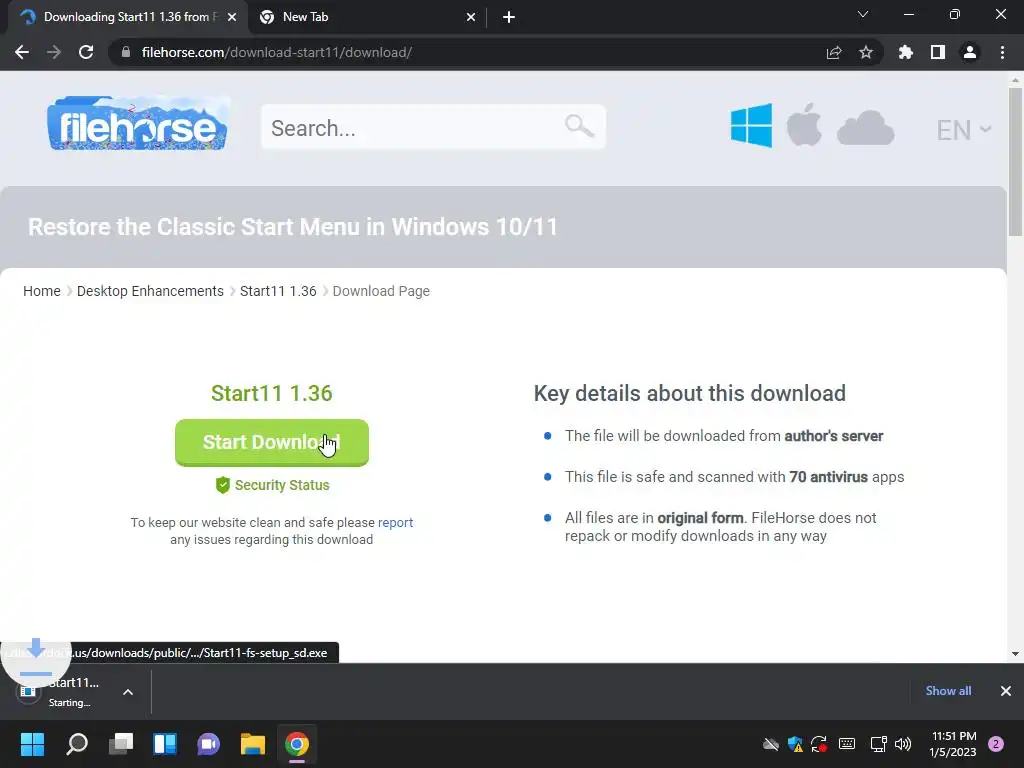This screenshot has width=1024, height=768.
Task: Click the scrollbar down arrow
Action: (1015, 654)
